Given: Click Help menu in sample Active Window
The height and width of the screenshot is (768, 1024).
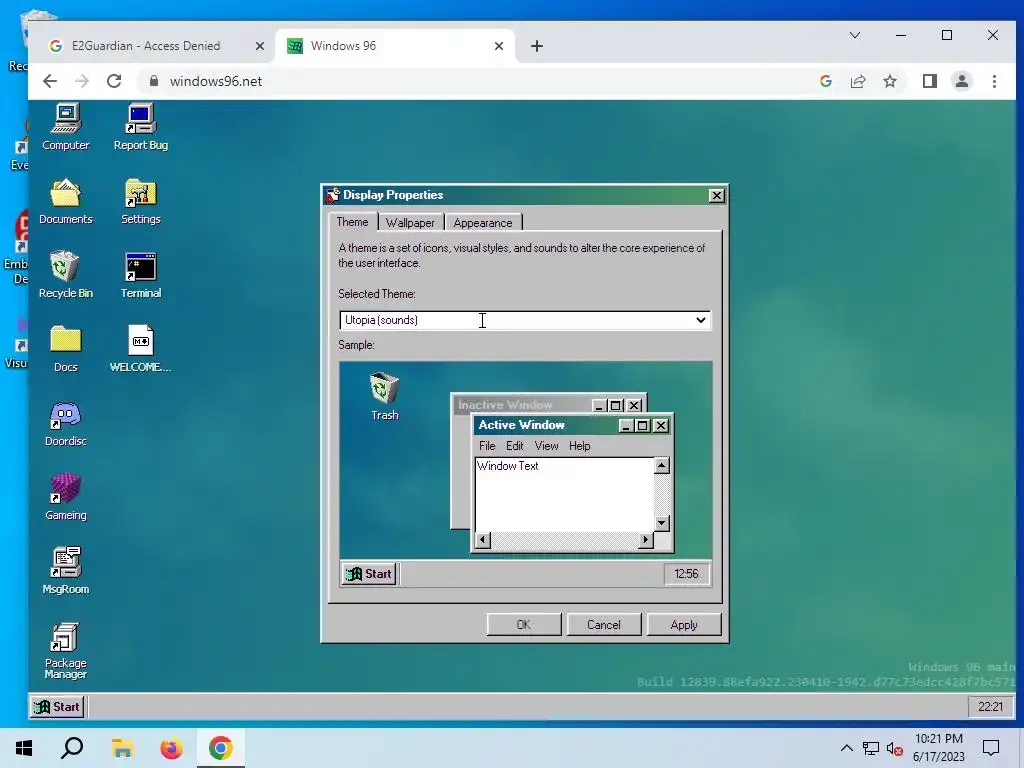Looking at the screenshot, I should coord(579,446).
